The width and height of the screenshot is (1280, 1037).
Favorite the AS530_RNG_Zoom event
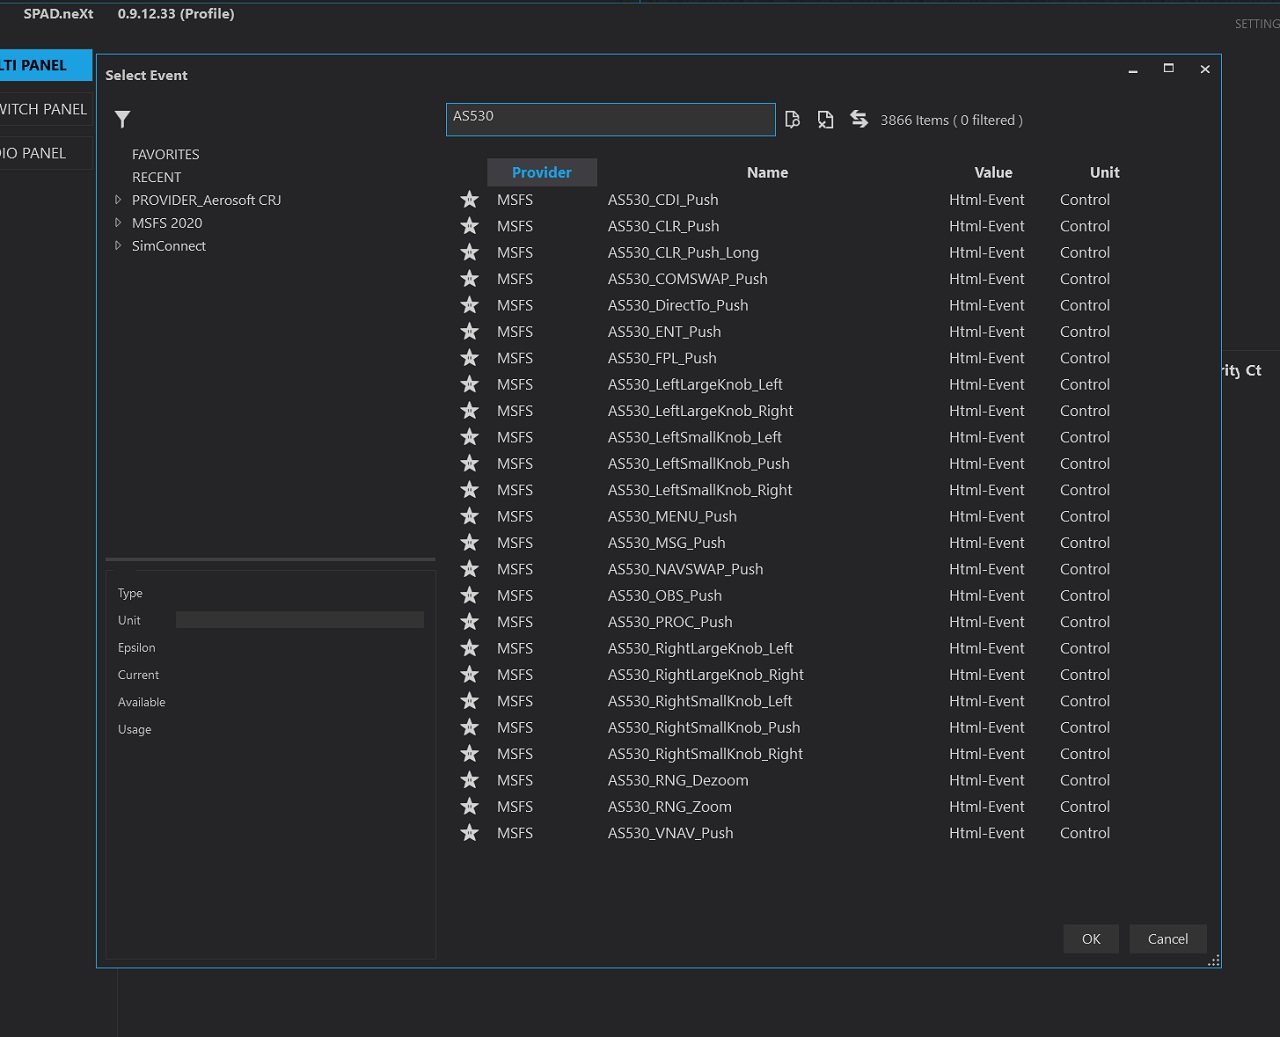pyautogui.click(x=469, y=807)
